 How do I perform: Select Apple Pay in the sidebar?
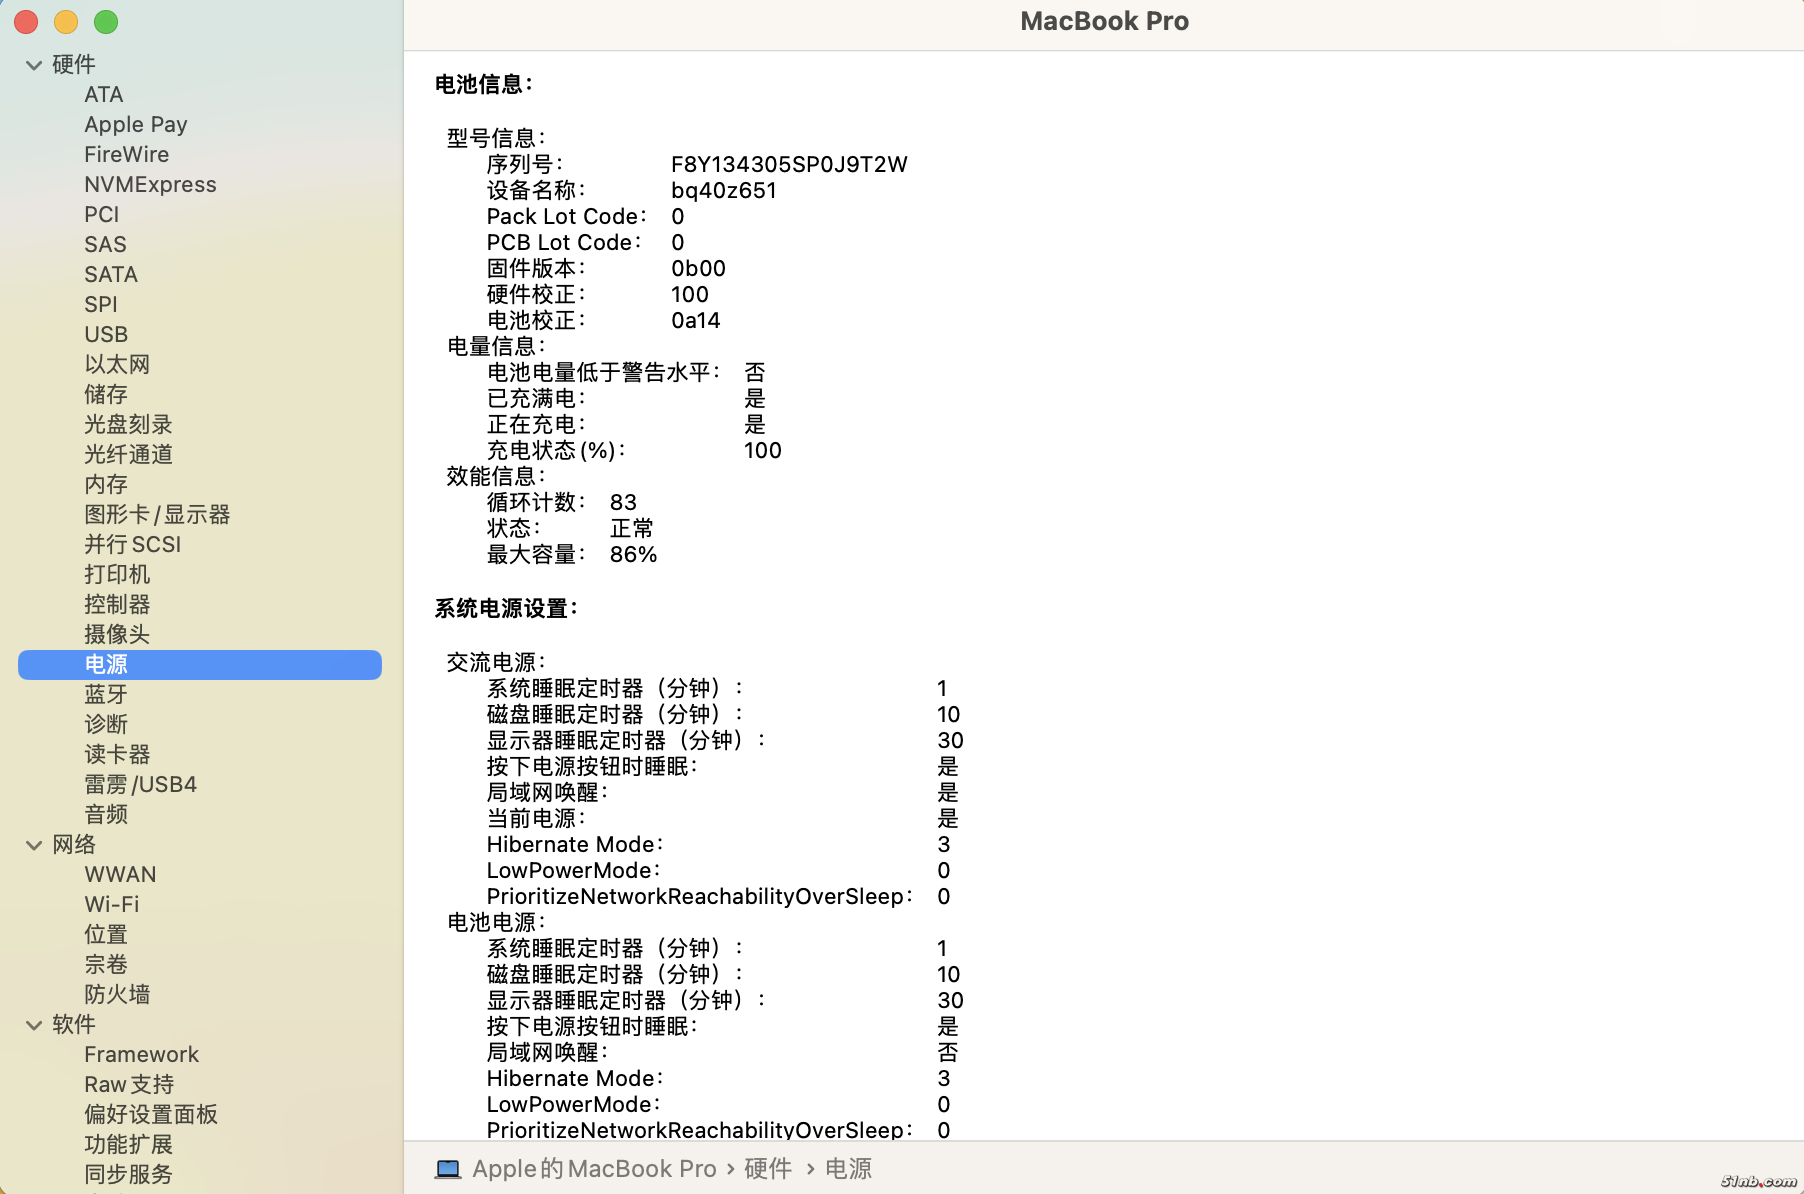coord(135,125)
